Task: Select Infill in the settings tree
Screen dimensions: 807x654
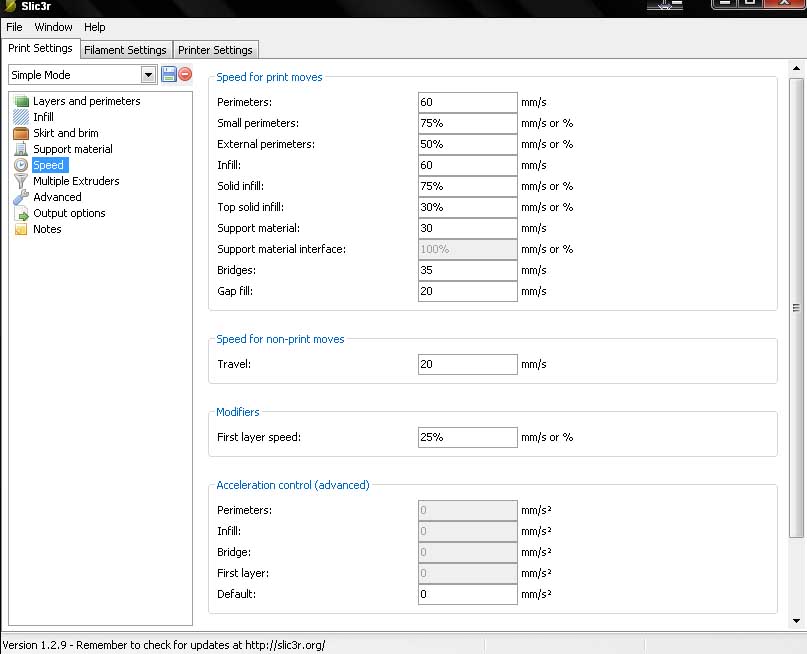Action: [x=44, y=117]
